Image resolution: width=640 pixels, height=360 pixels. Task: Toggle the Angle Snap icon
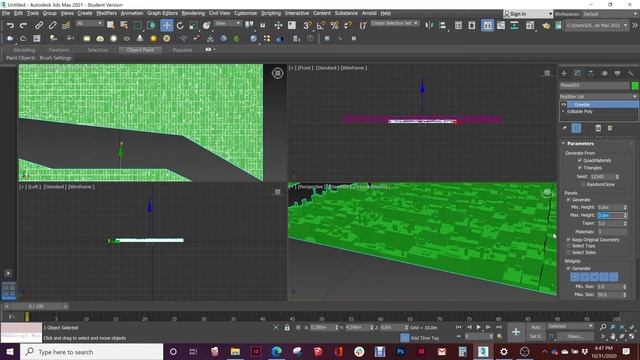[x=320, y=25]
